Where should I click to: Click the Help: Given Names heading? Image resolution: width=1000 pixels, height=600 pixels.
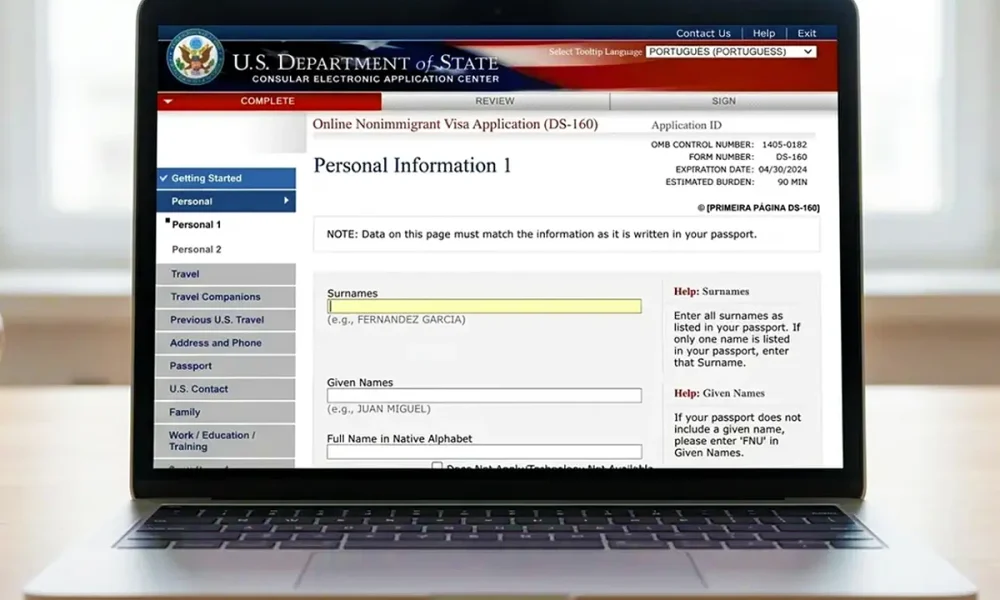[x=719, y=393]
